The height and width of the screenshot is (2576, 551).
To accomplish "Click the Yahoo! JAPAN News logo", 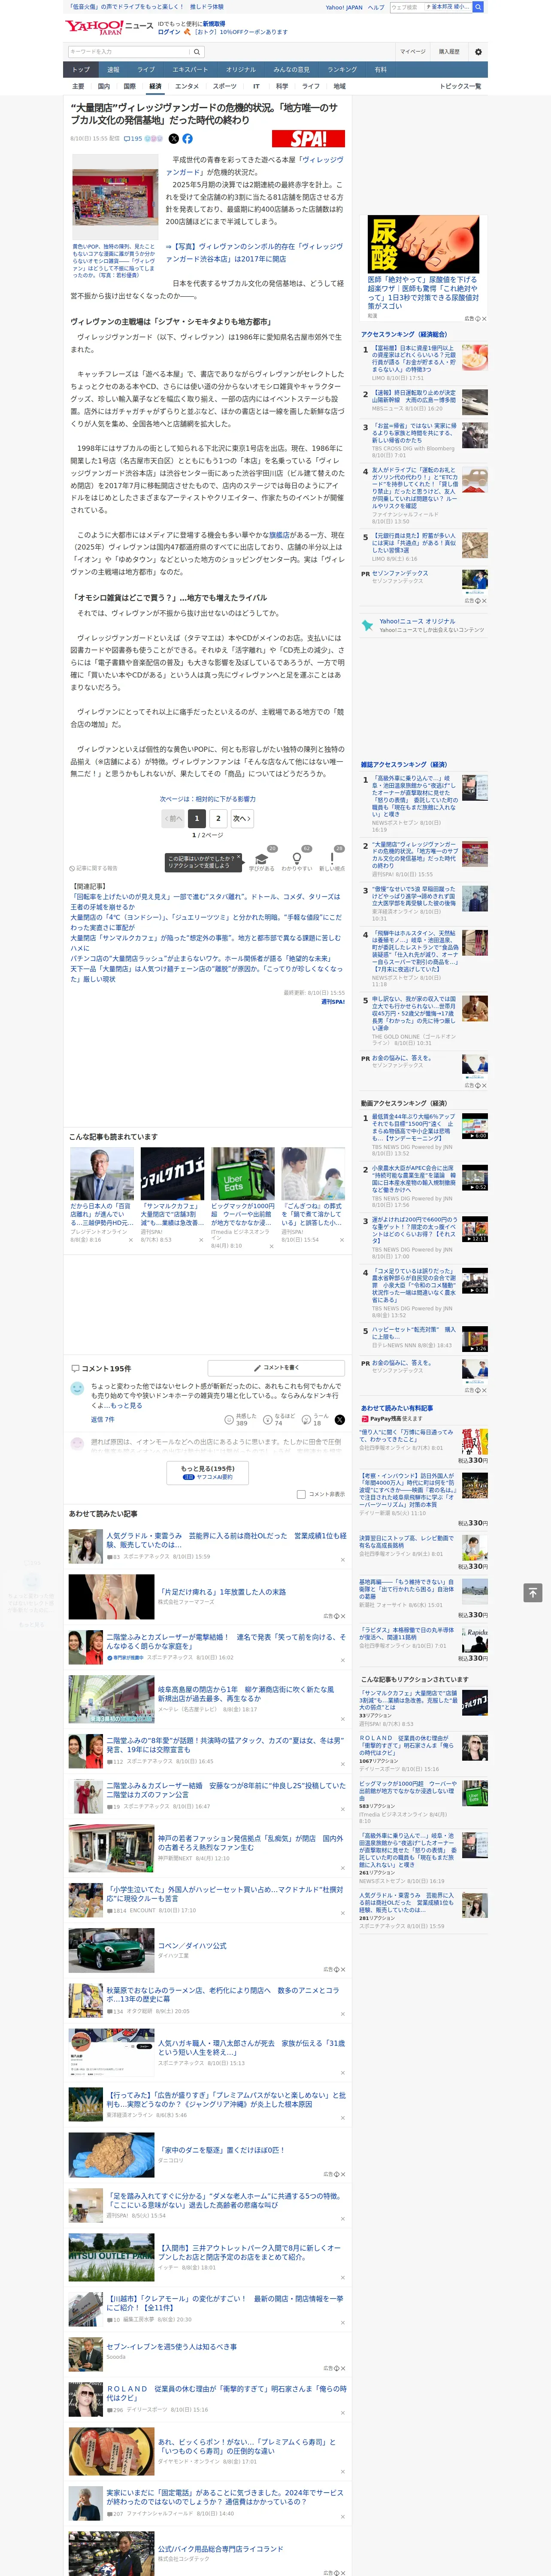I will click(x=110, y=27).
